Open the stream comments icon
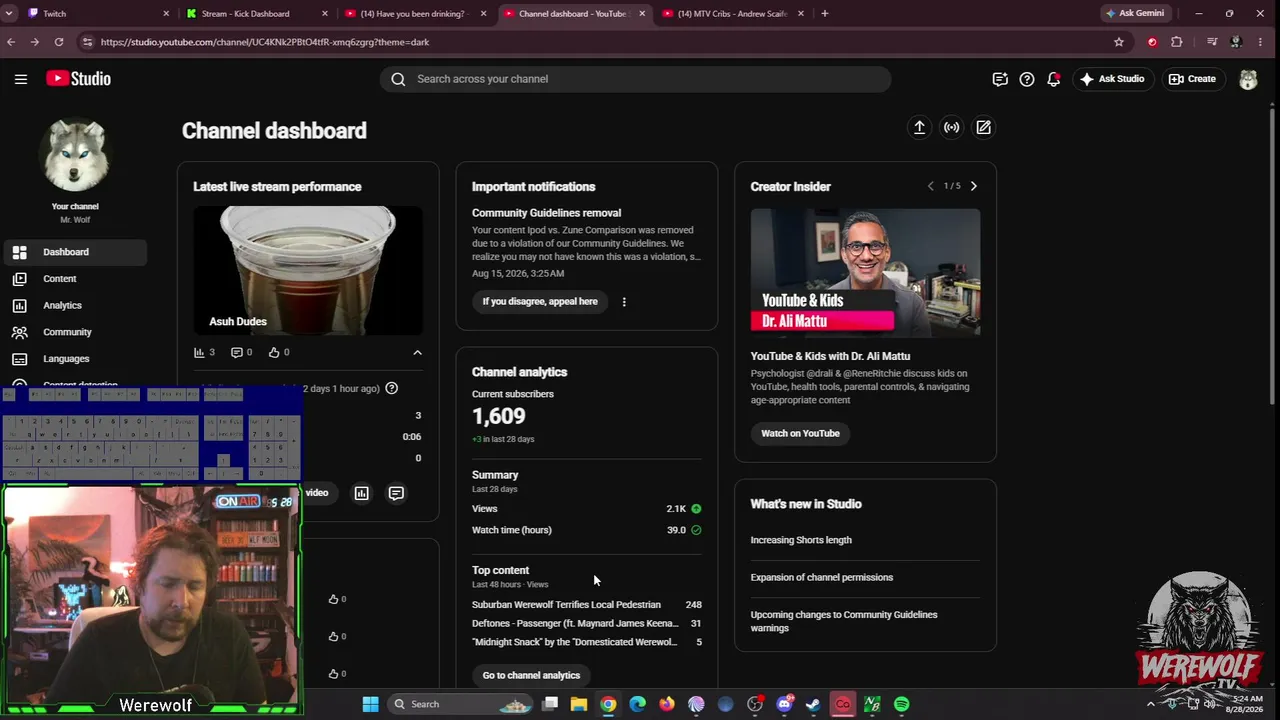Image resolution: width=1280 pixels, height=720 pixels. [396, 493]
